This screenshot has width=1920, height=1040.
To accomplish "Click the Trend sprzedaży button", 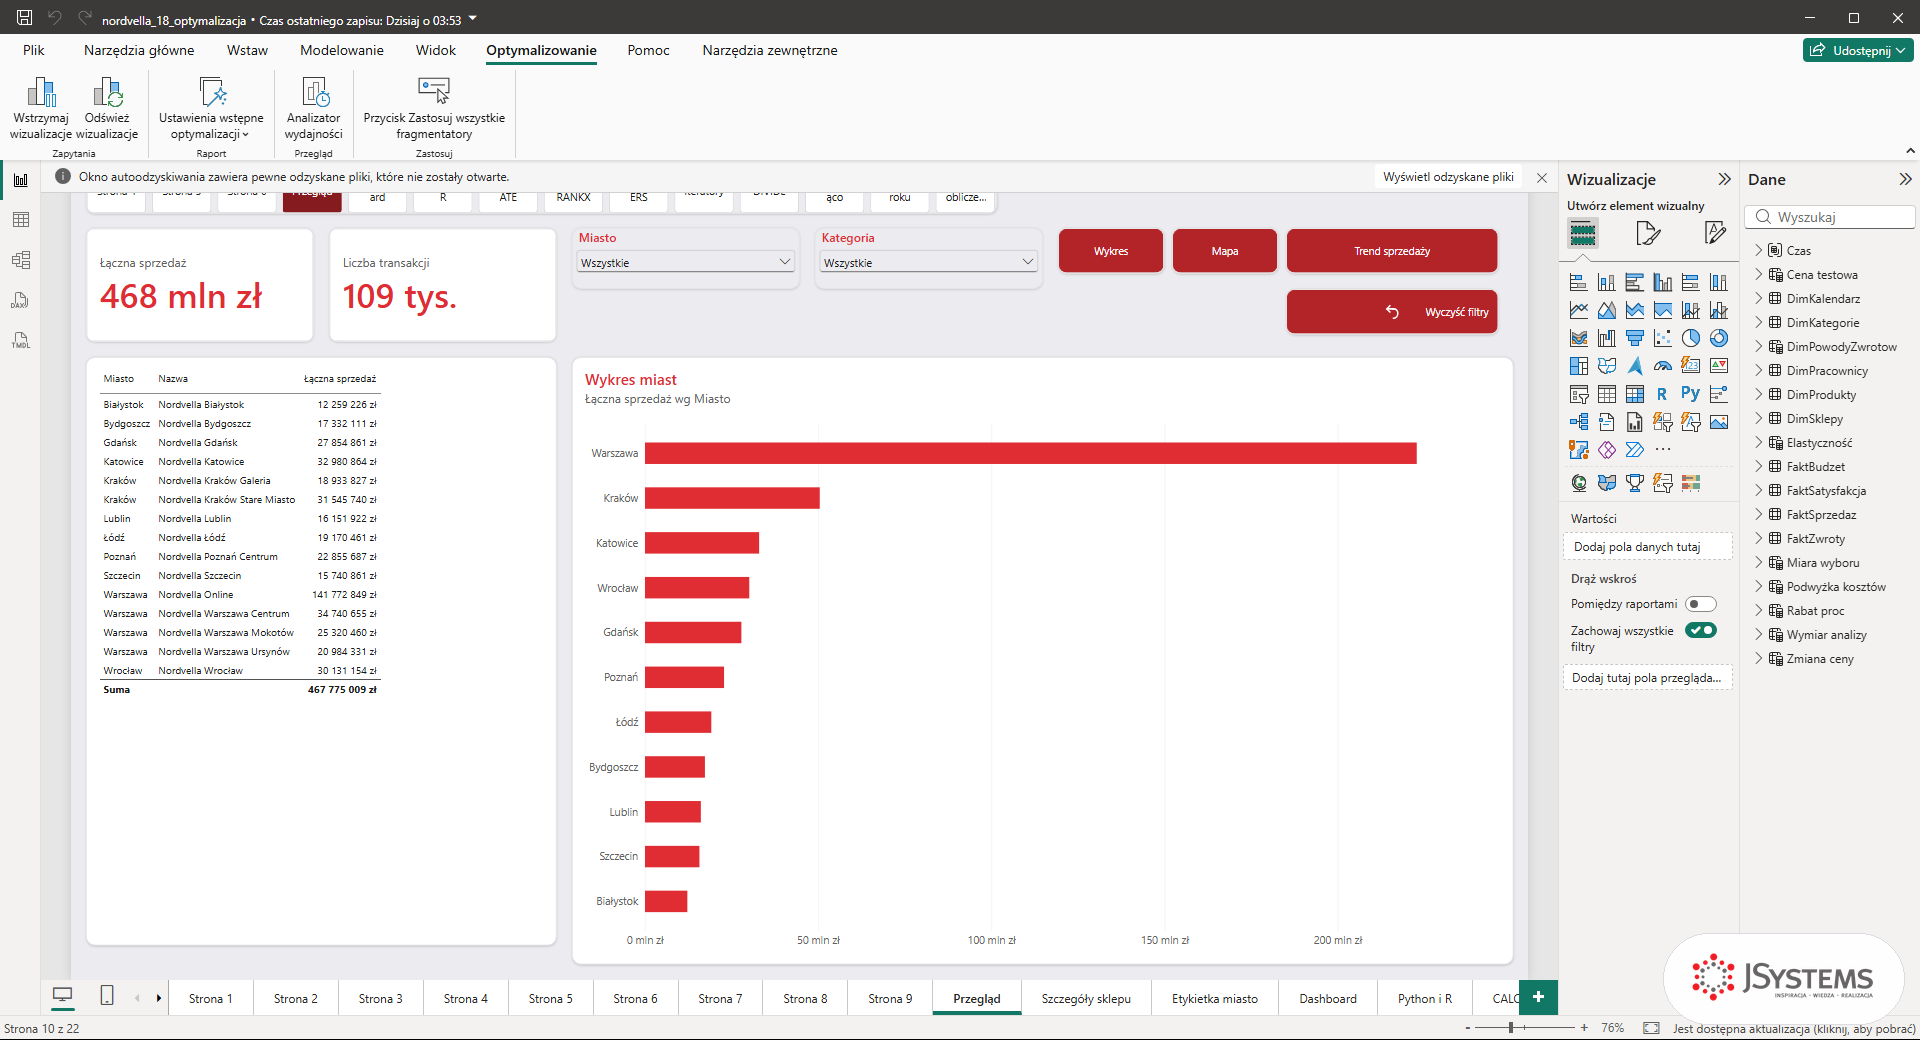I will tap(1392, 251).
